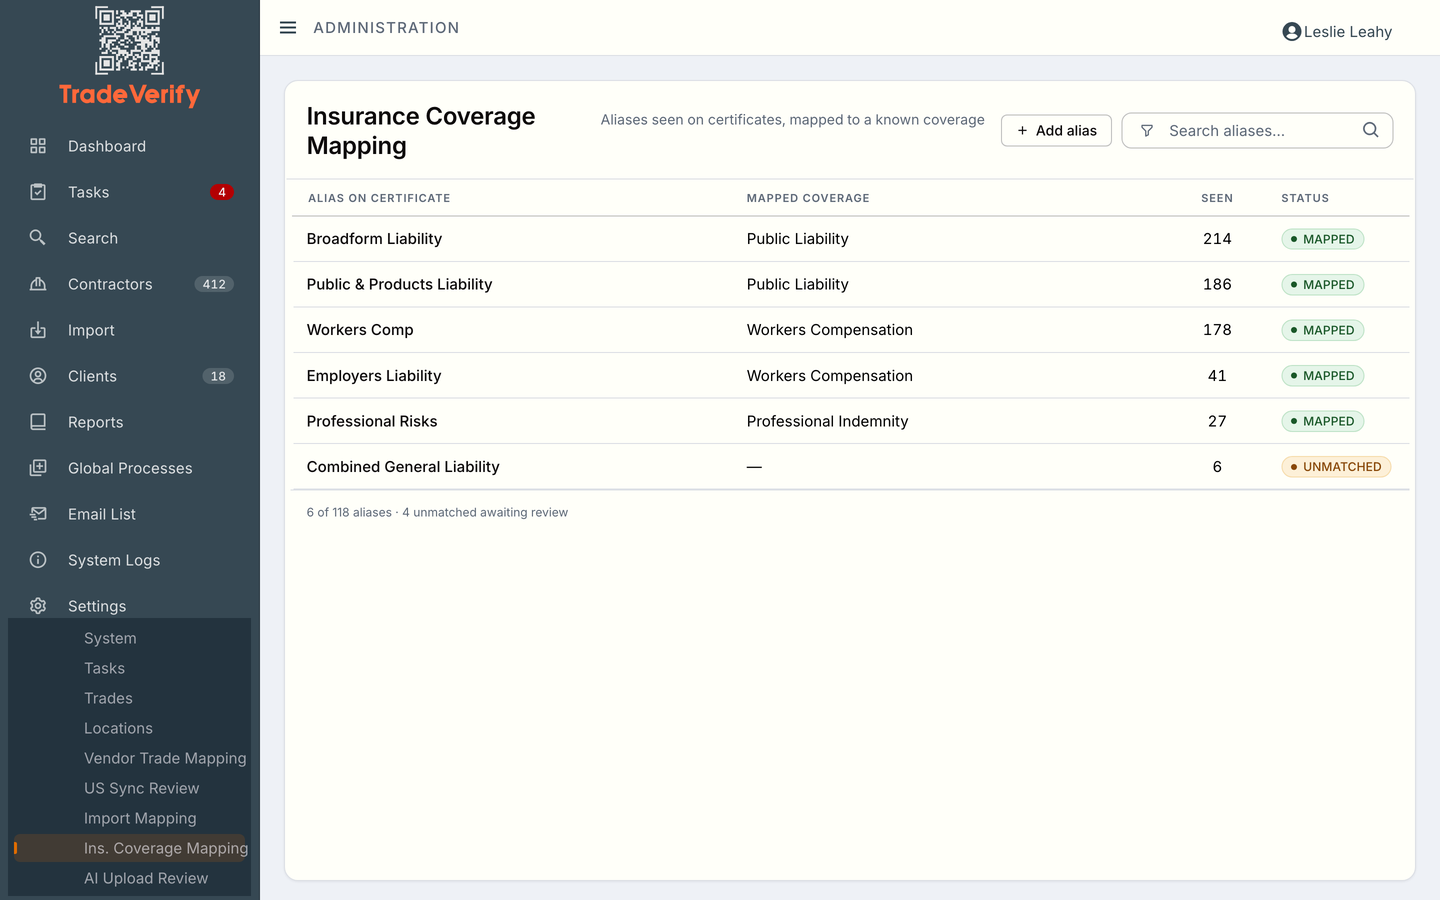The image size is (1440, 900).
Task: Click MAPPED badge in Broadform Liability row
Action: (x=1322, y=239)
